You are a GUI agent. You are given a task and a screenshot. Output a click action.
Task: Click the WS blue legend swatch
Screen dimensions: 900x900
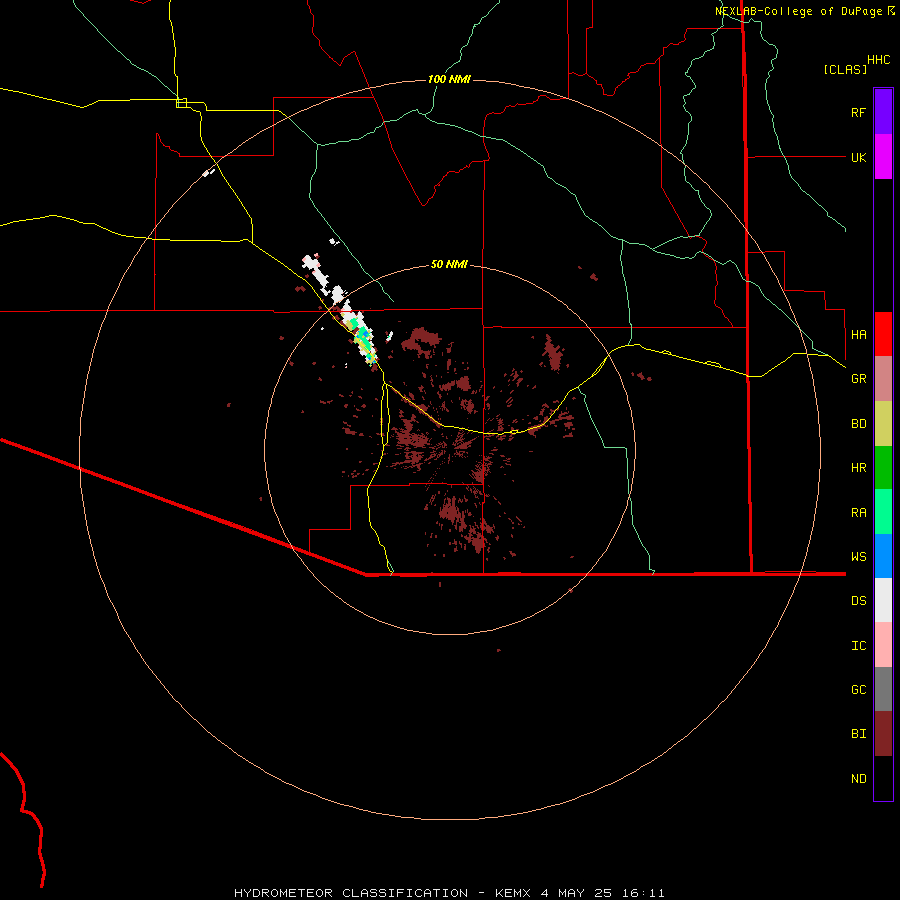coord(883,556)
